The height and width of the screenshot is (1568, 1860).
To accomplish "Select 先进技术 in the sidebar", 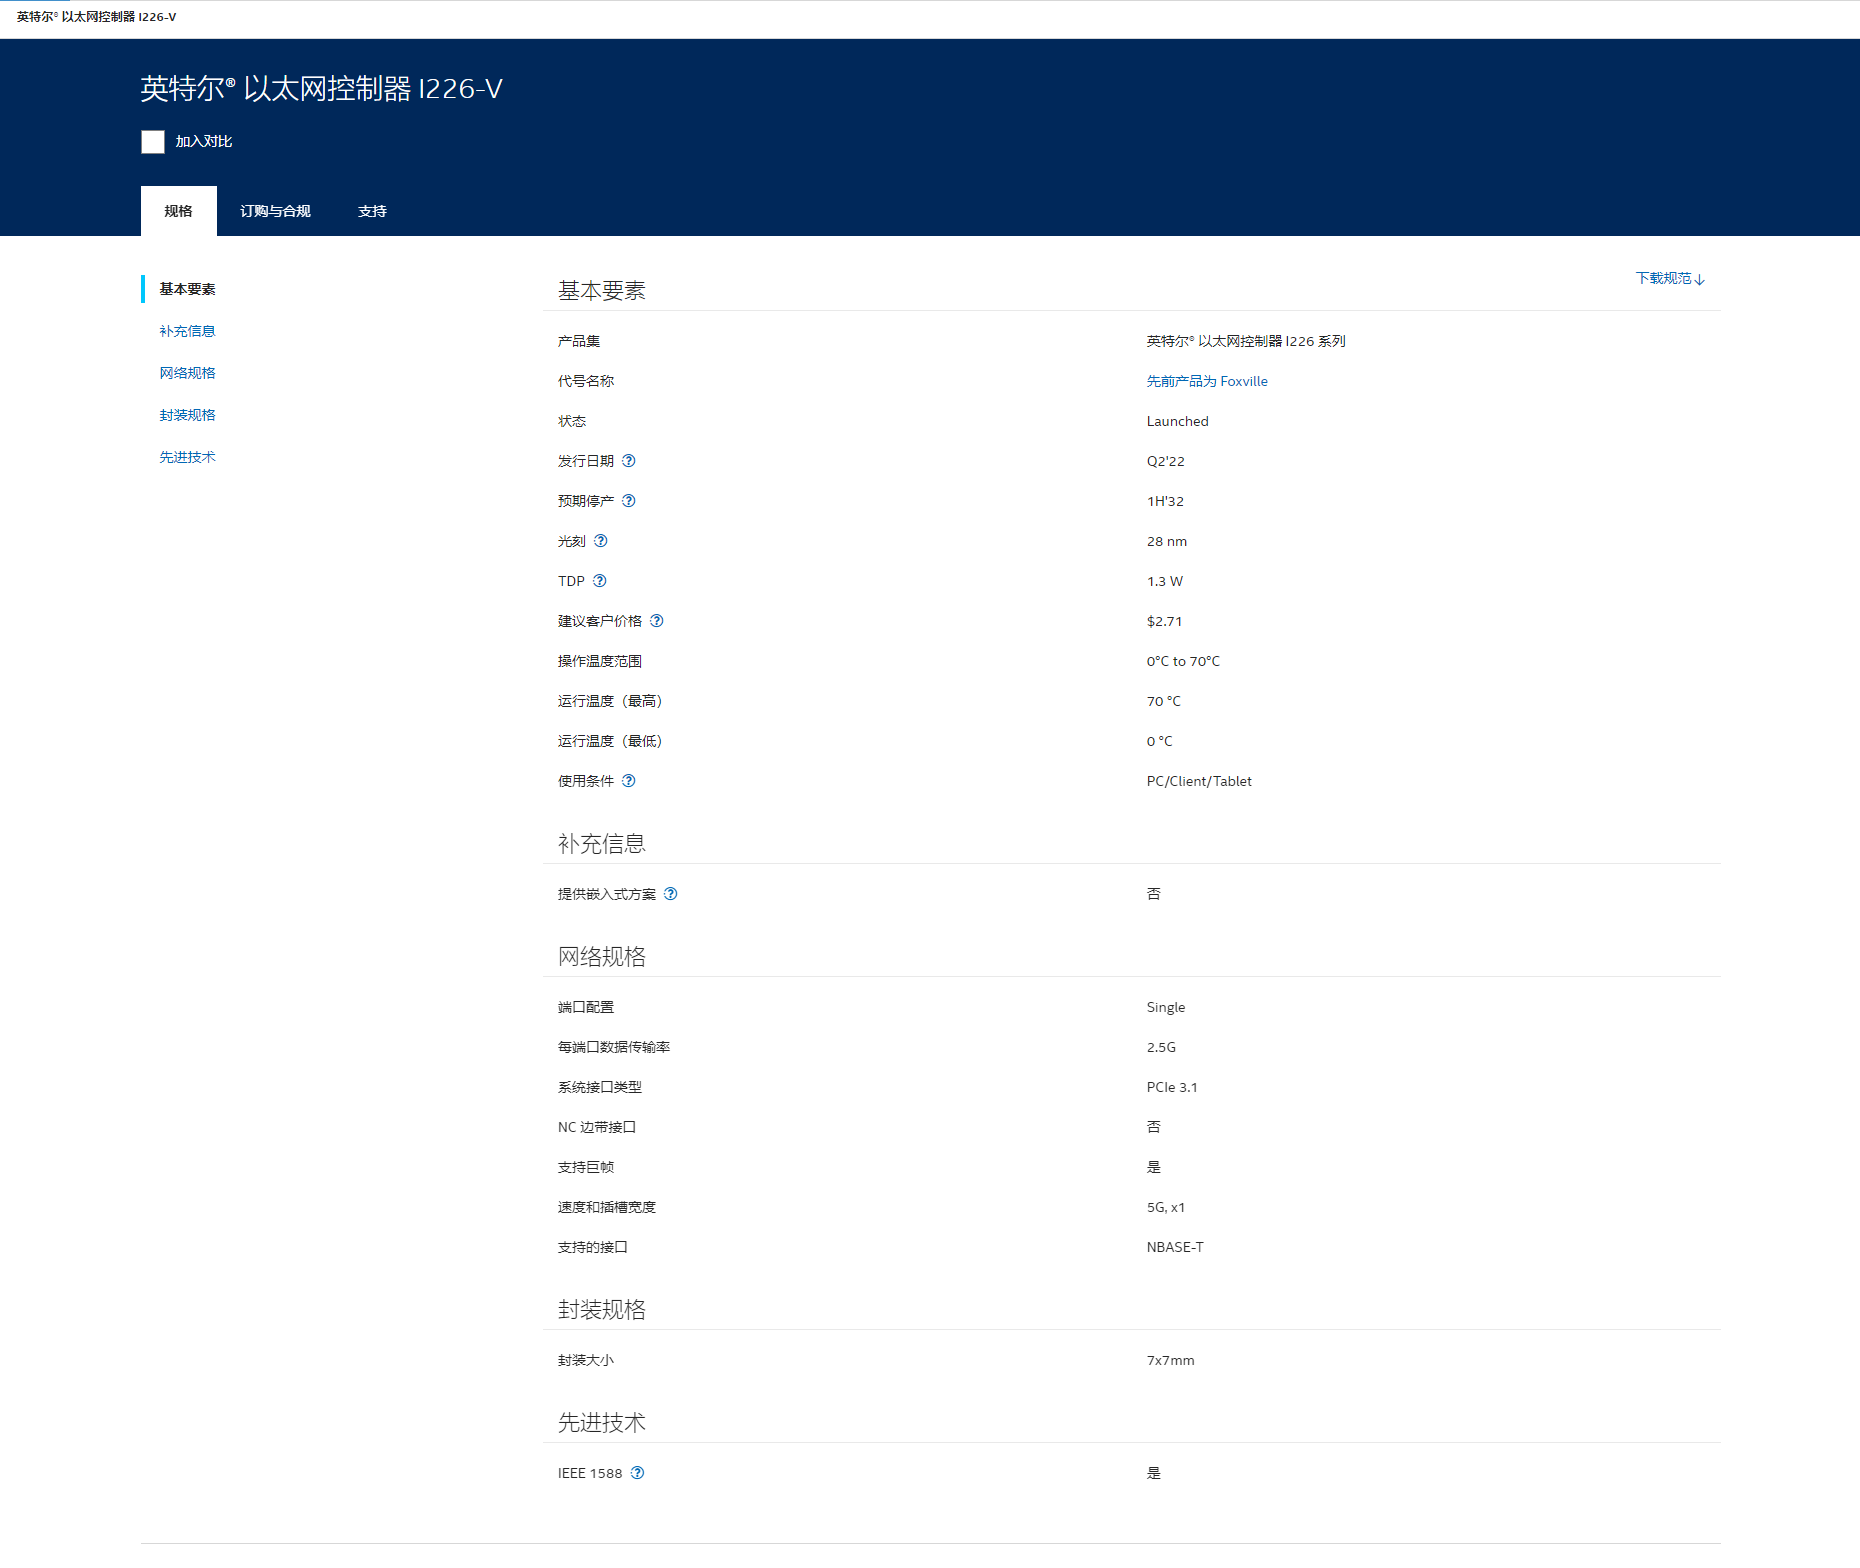I will [x=187, y=457].
